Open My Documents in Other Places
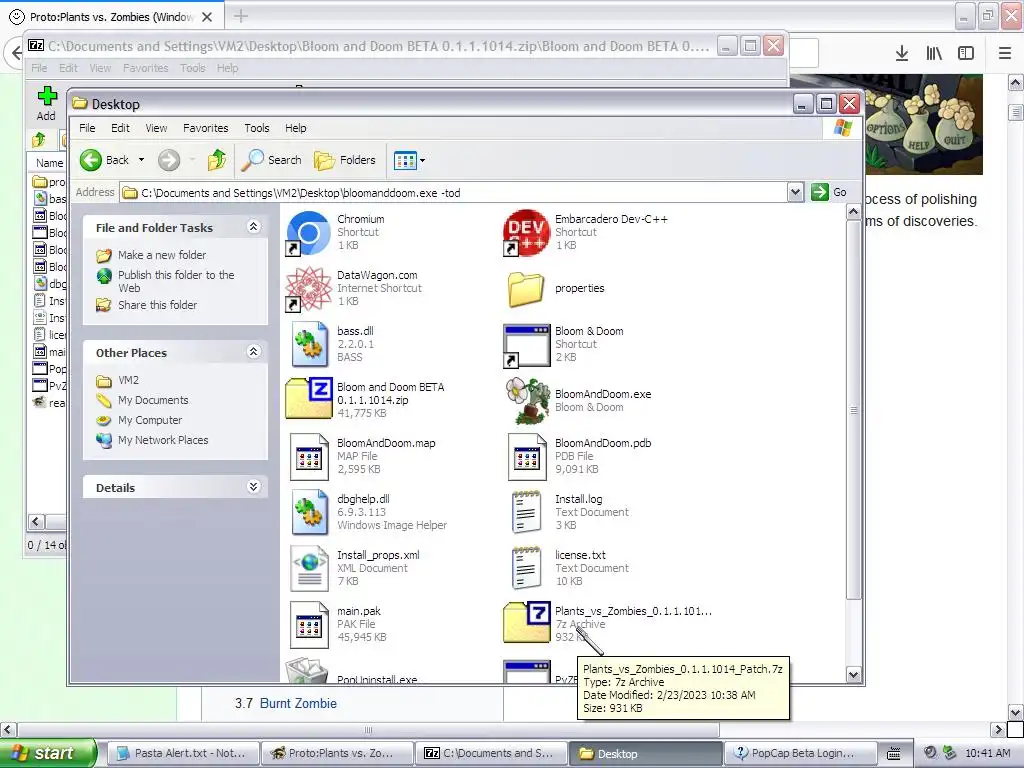Image resolution: width=1024 pixels, height=768 pixels. (x=153, y=400)
